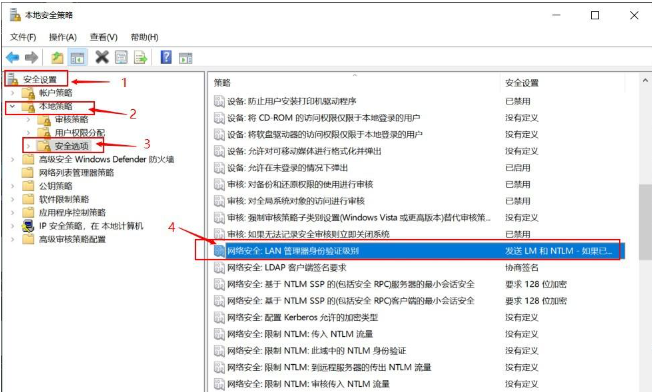Click the Up one level folder icon
The height and width of the screenshot is (392, 652).
pos(57,57)
